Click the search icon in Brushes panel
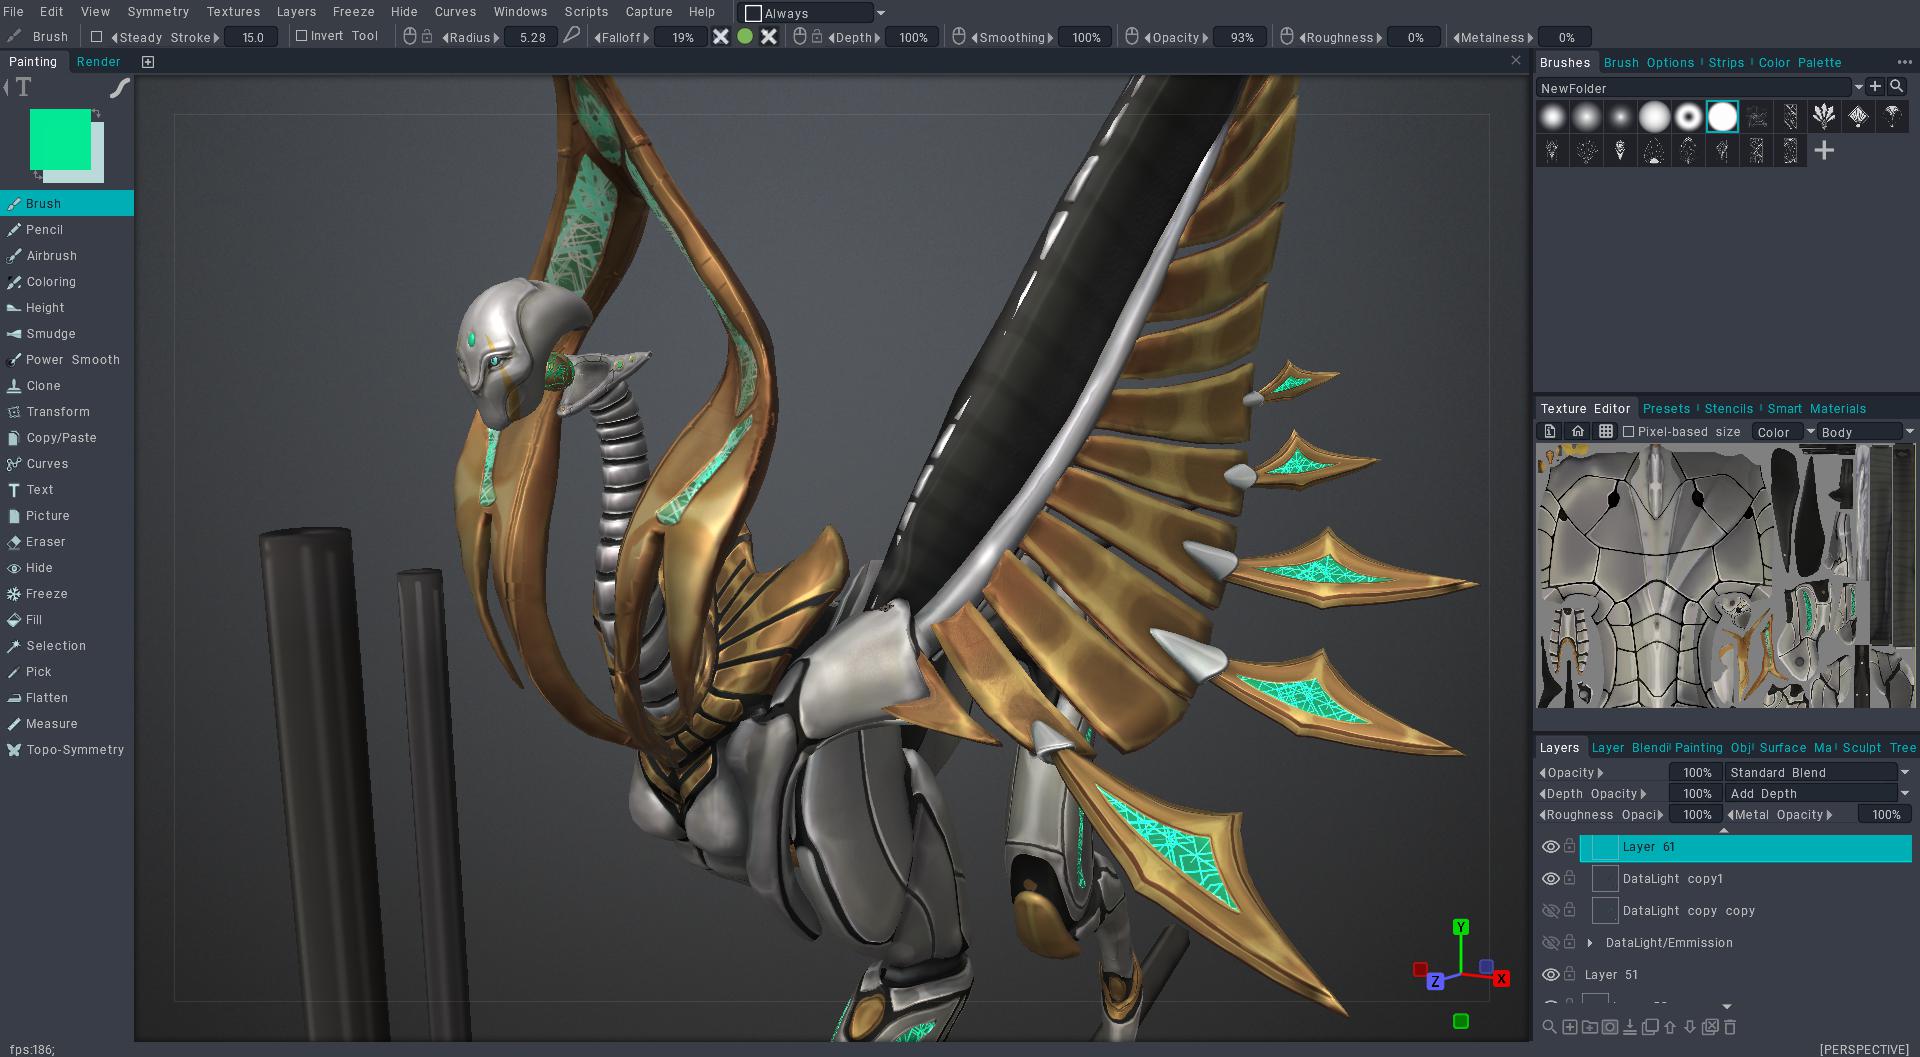1920x1057 pixels. [1896, 87]
